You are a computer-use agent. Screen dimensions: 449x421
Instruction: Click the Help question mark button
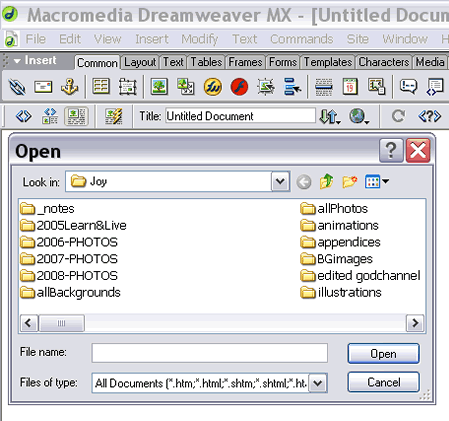click(x=391, y=151)
